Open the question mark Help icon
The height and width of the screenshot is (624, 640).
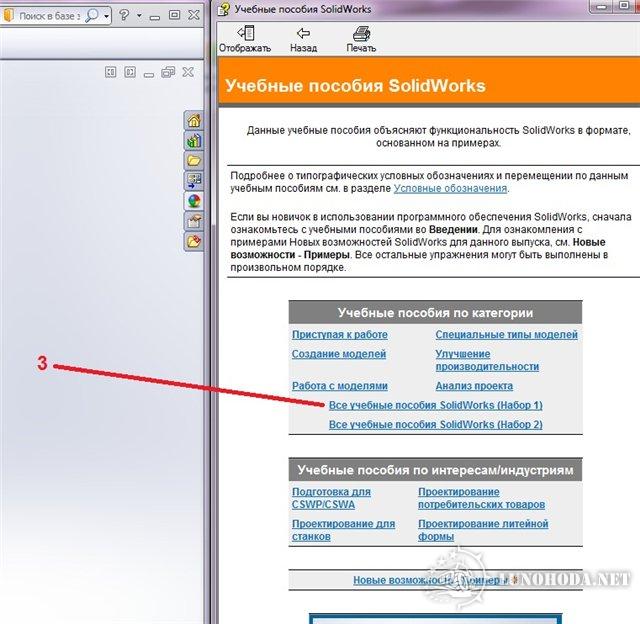124,16
